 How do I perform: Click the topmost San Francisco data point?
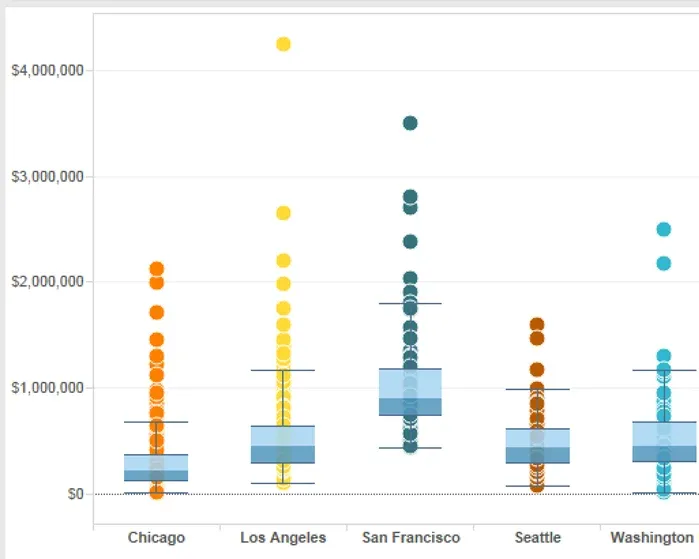click(x=410, y=123)
